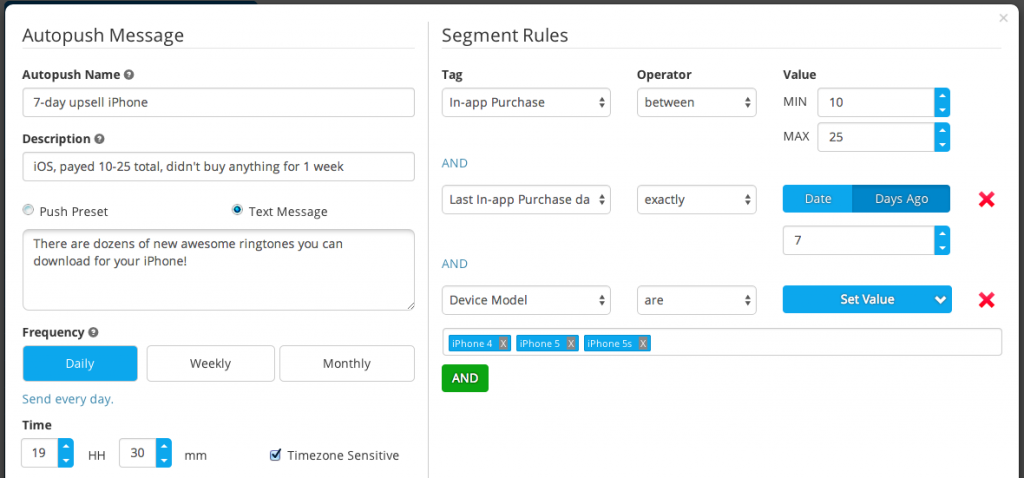The height and width of the screenshot is (478, 1024).
Task: Select the Days Ago tab
Action: (901, 199)
